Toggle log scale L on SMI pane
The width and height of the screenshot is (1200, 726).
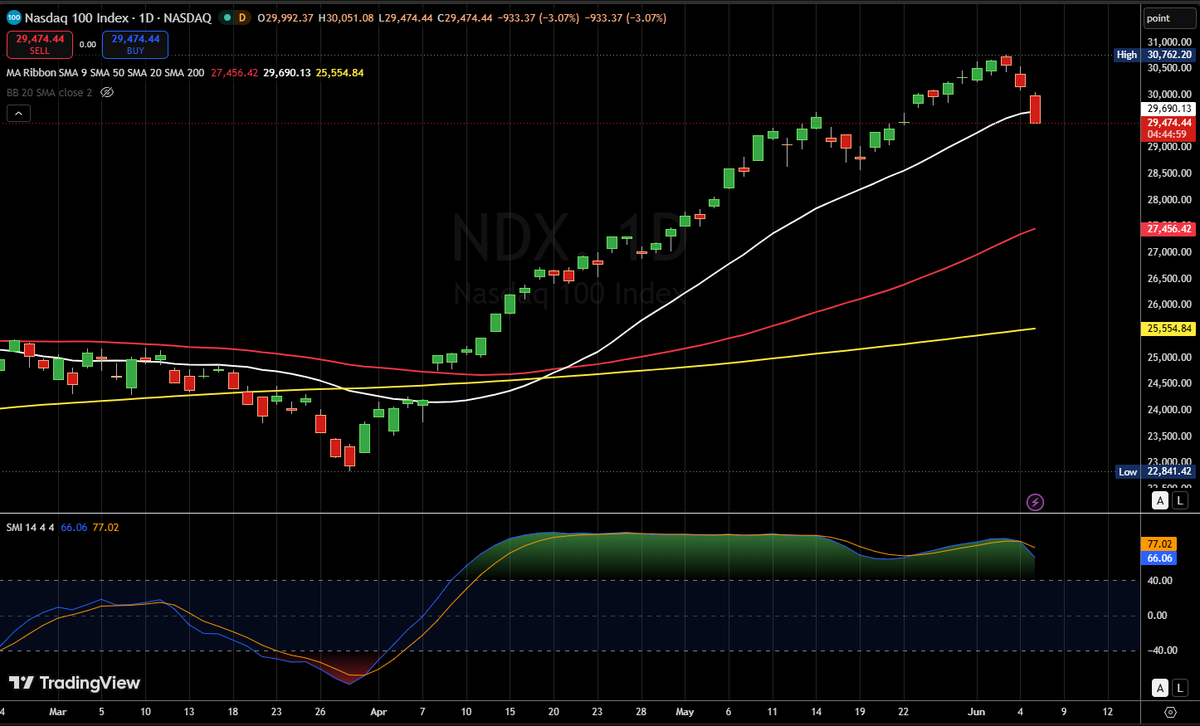click(1181, 686)
